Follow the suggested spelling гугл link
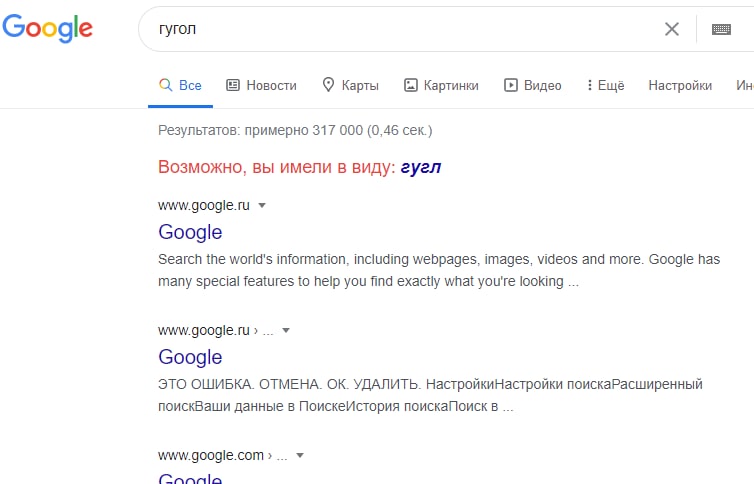 421,167
